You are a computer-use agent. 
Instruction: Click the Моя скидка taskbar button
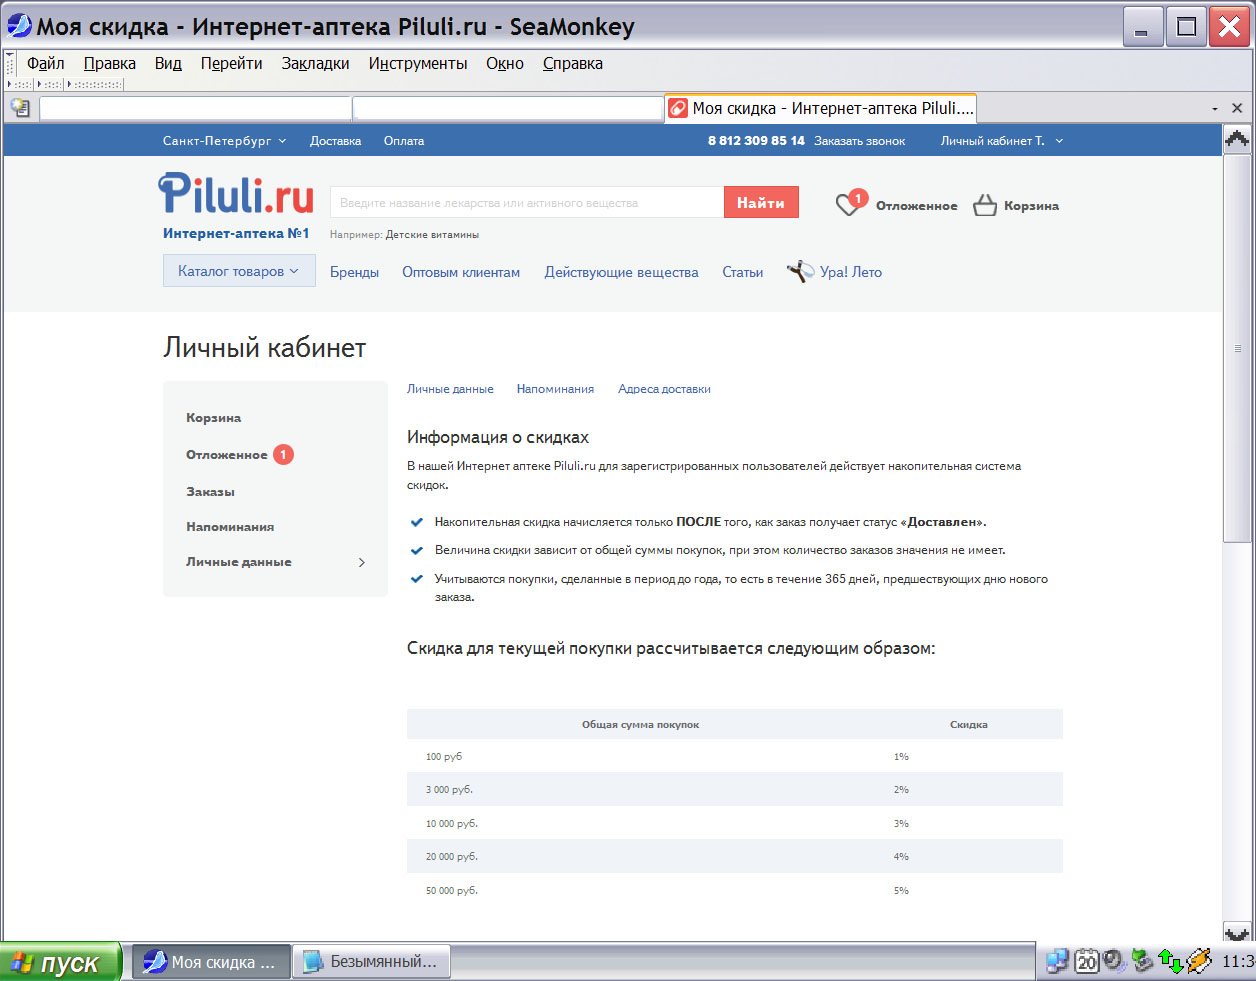[x=212, y=962]
